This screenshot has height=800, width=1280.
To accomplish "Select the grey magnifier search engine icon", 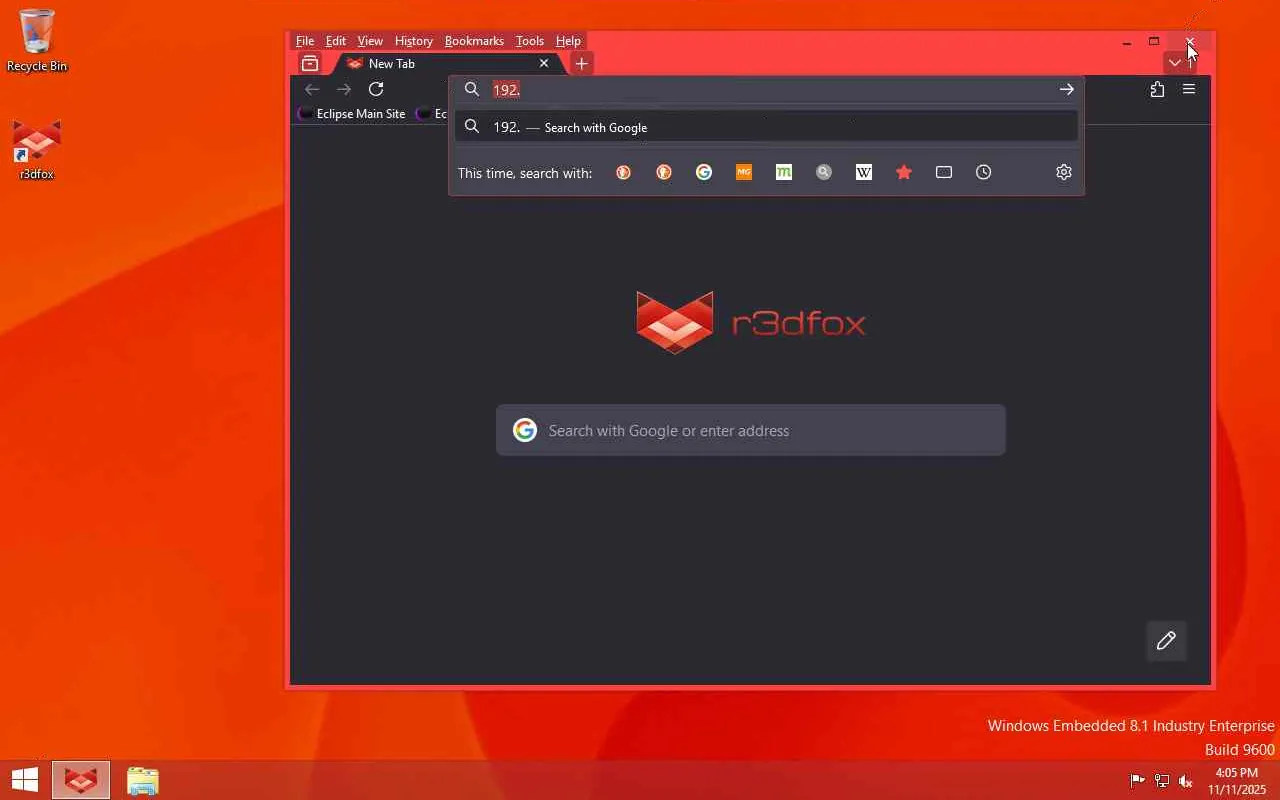I will pos(824,172).
